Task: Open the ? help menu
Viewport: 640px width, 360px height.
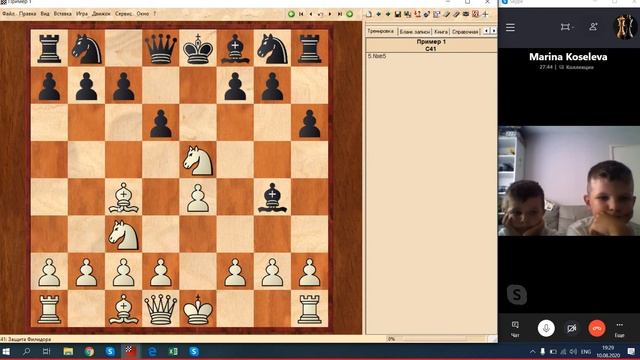Action: coord(155,14)
